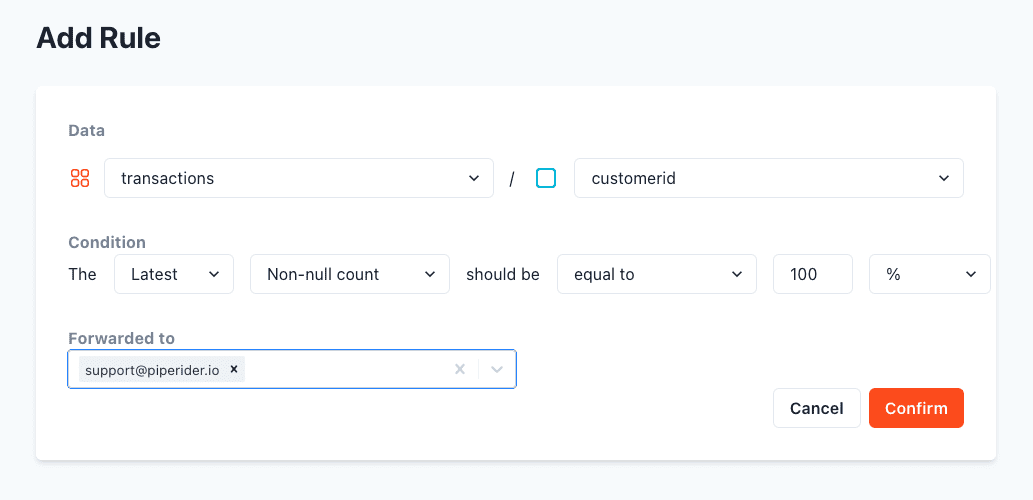Open the equal to comparison dropdown
The width and height of the screenshot is (1033, 500).
(657, 274)
